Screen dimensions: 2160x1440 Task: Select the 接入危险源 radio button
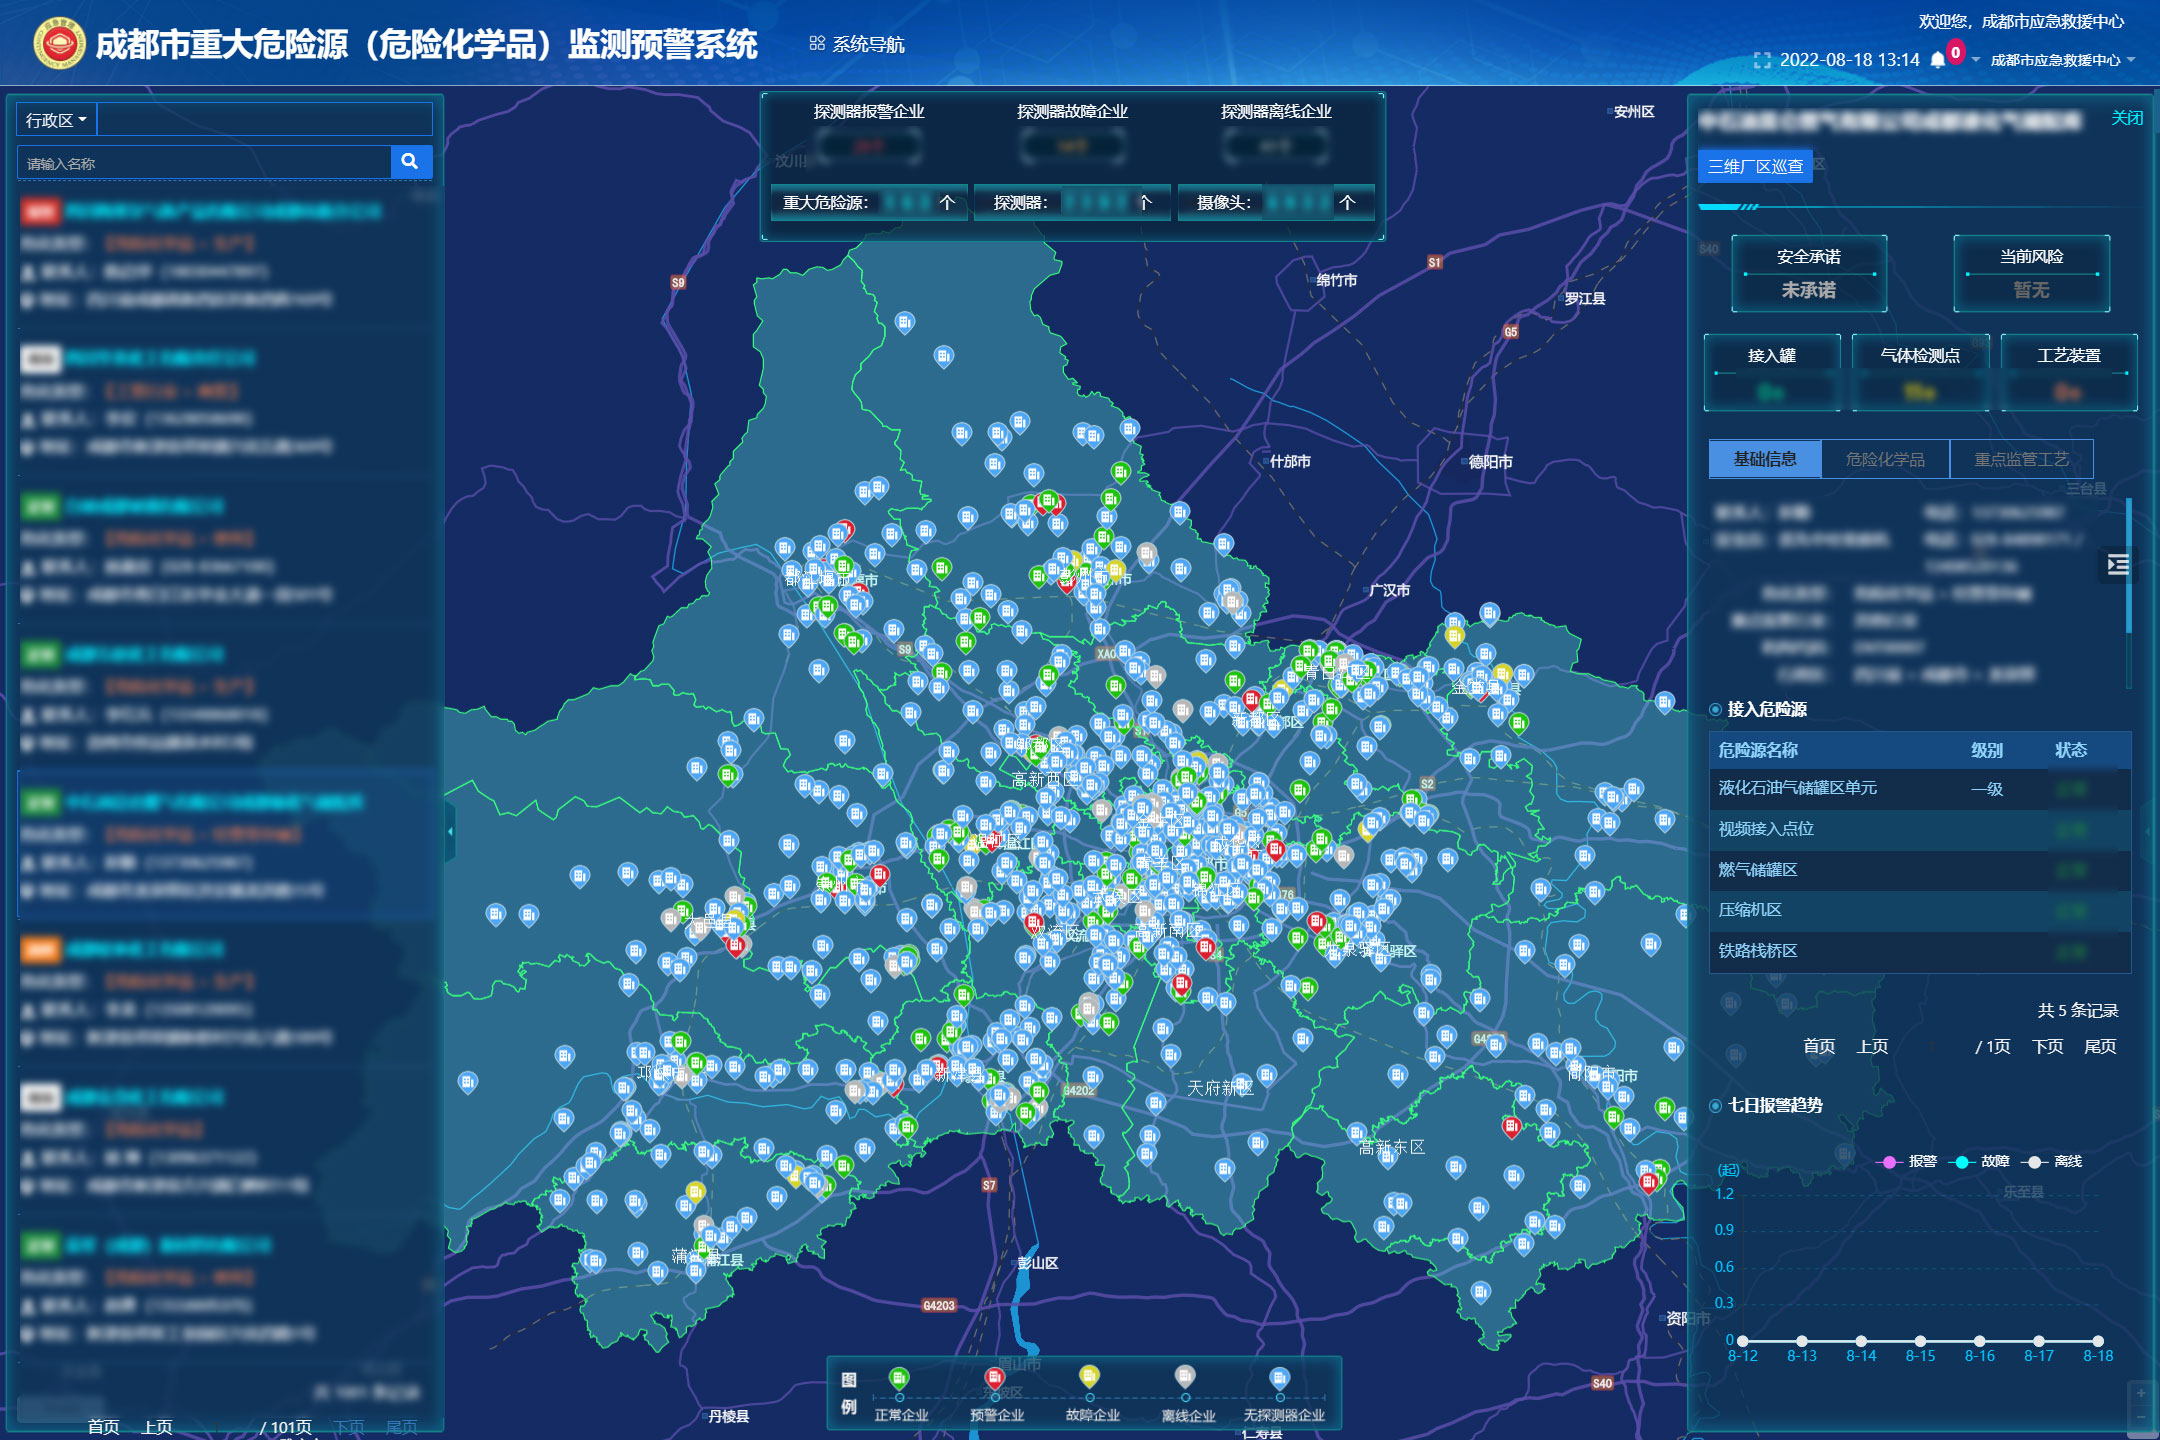(1714, 710)
